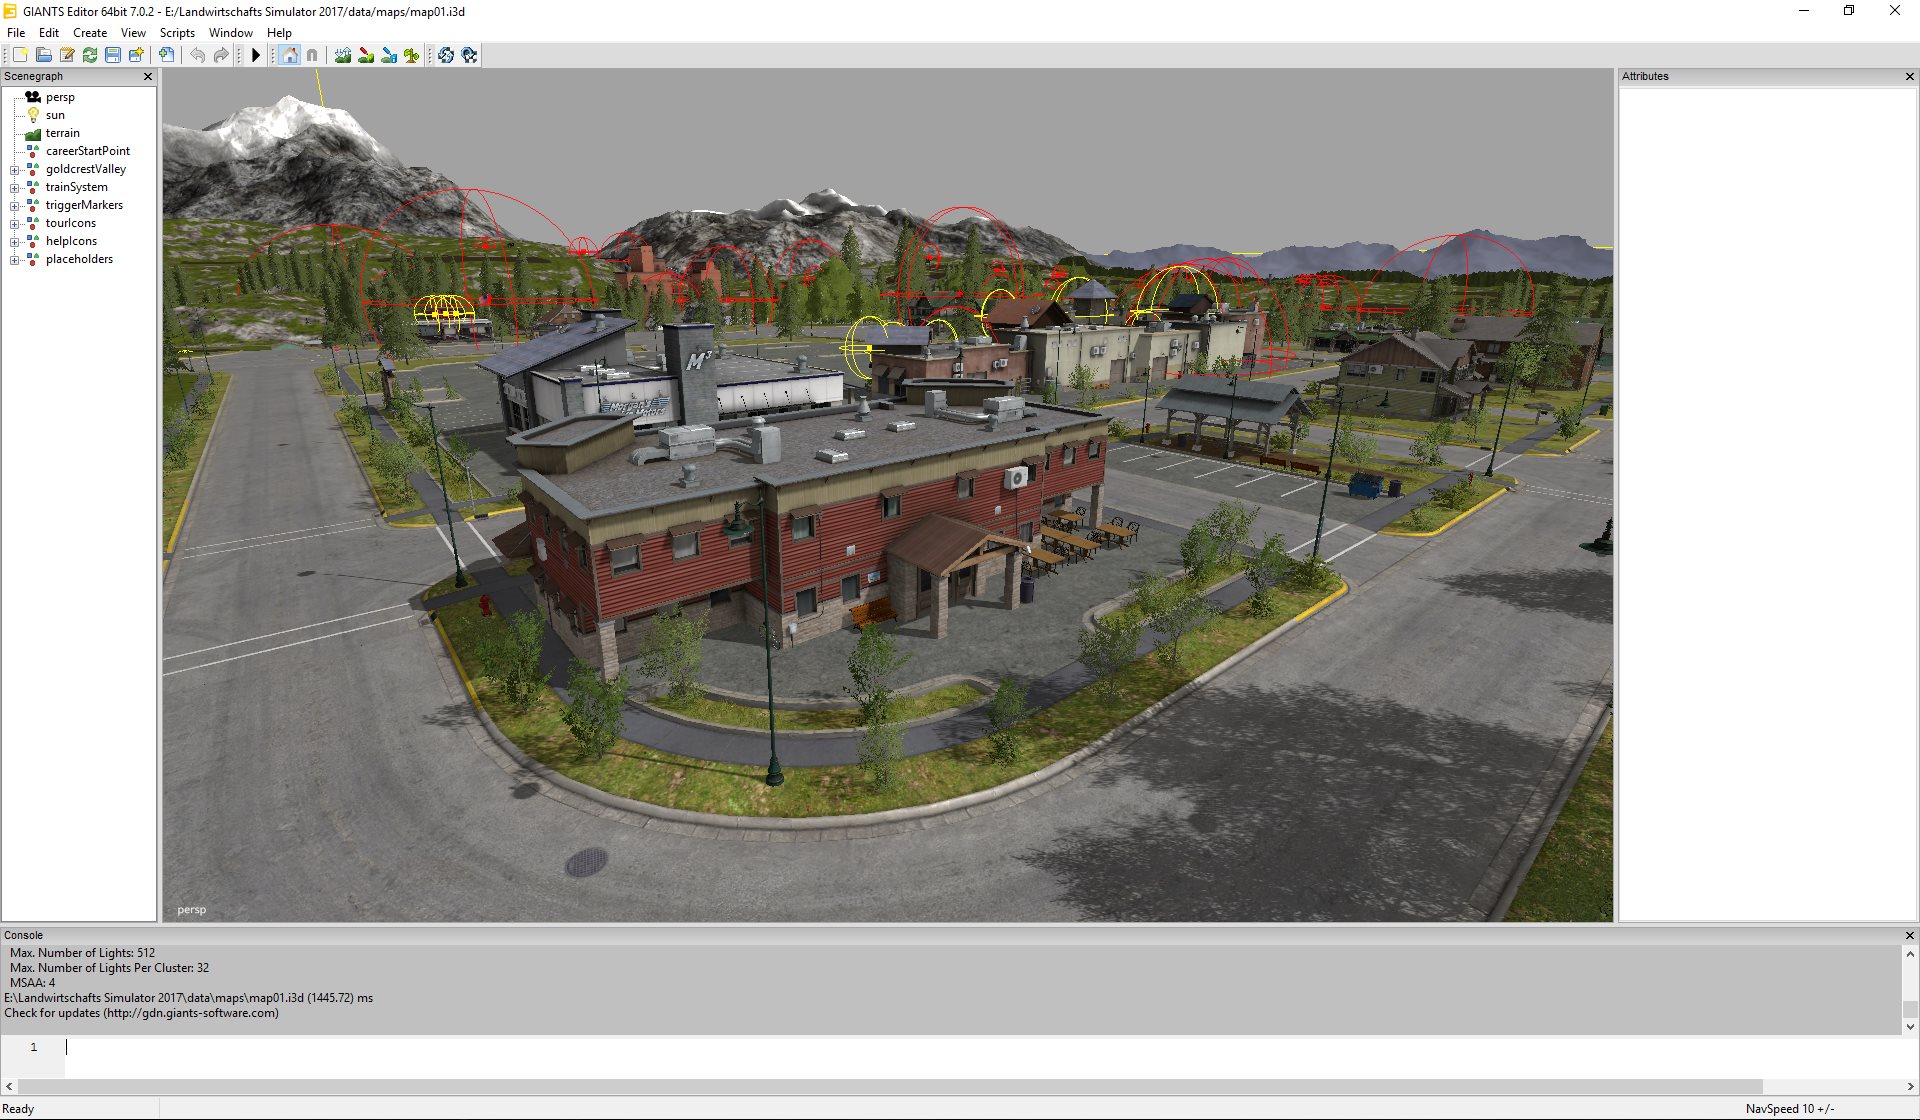Close the Attributes panel
Screen dimensions: 1920x1120
[1909, 77]
